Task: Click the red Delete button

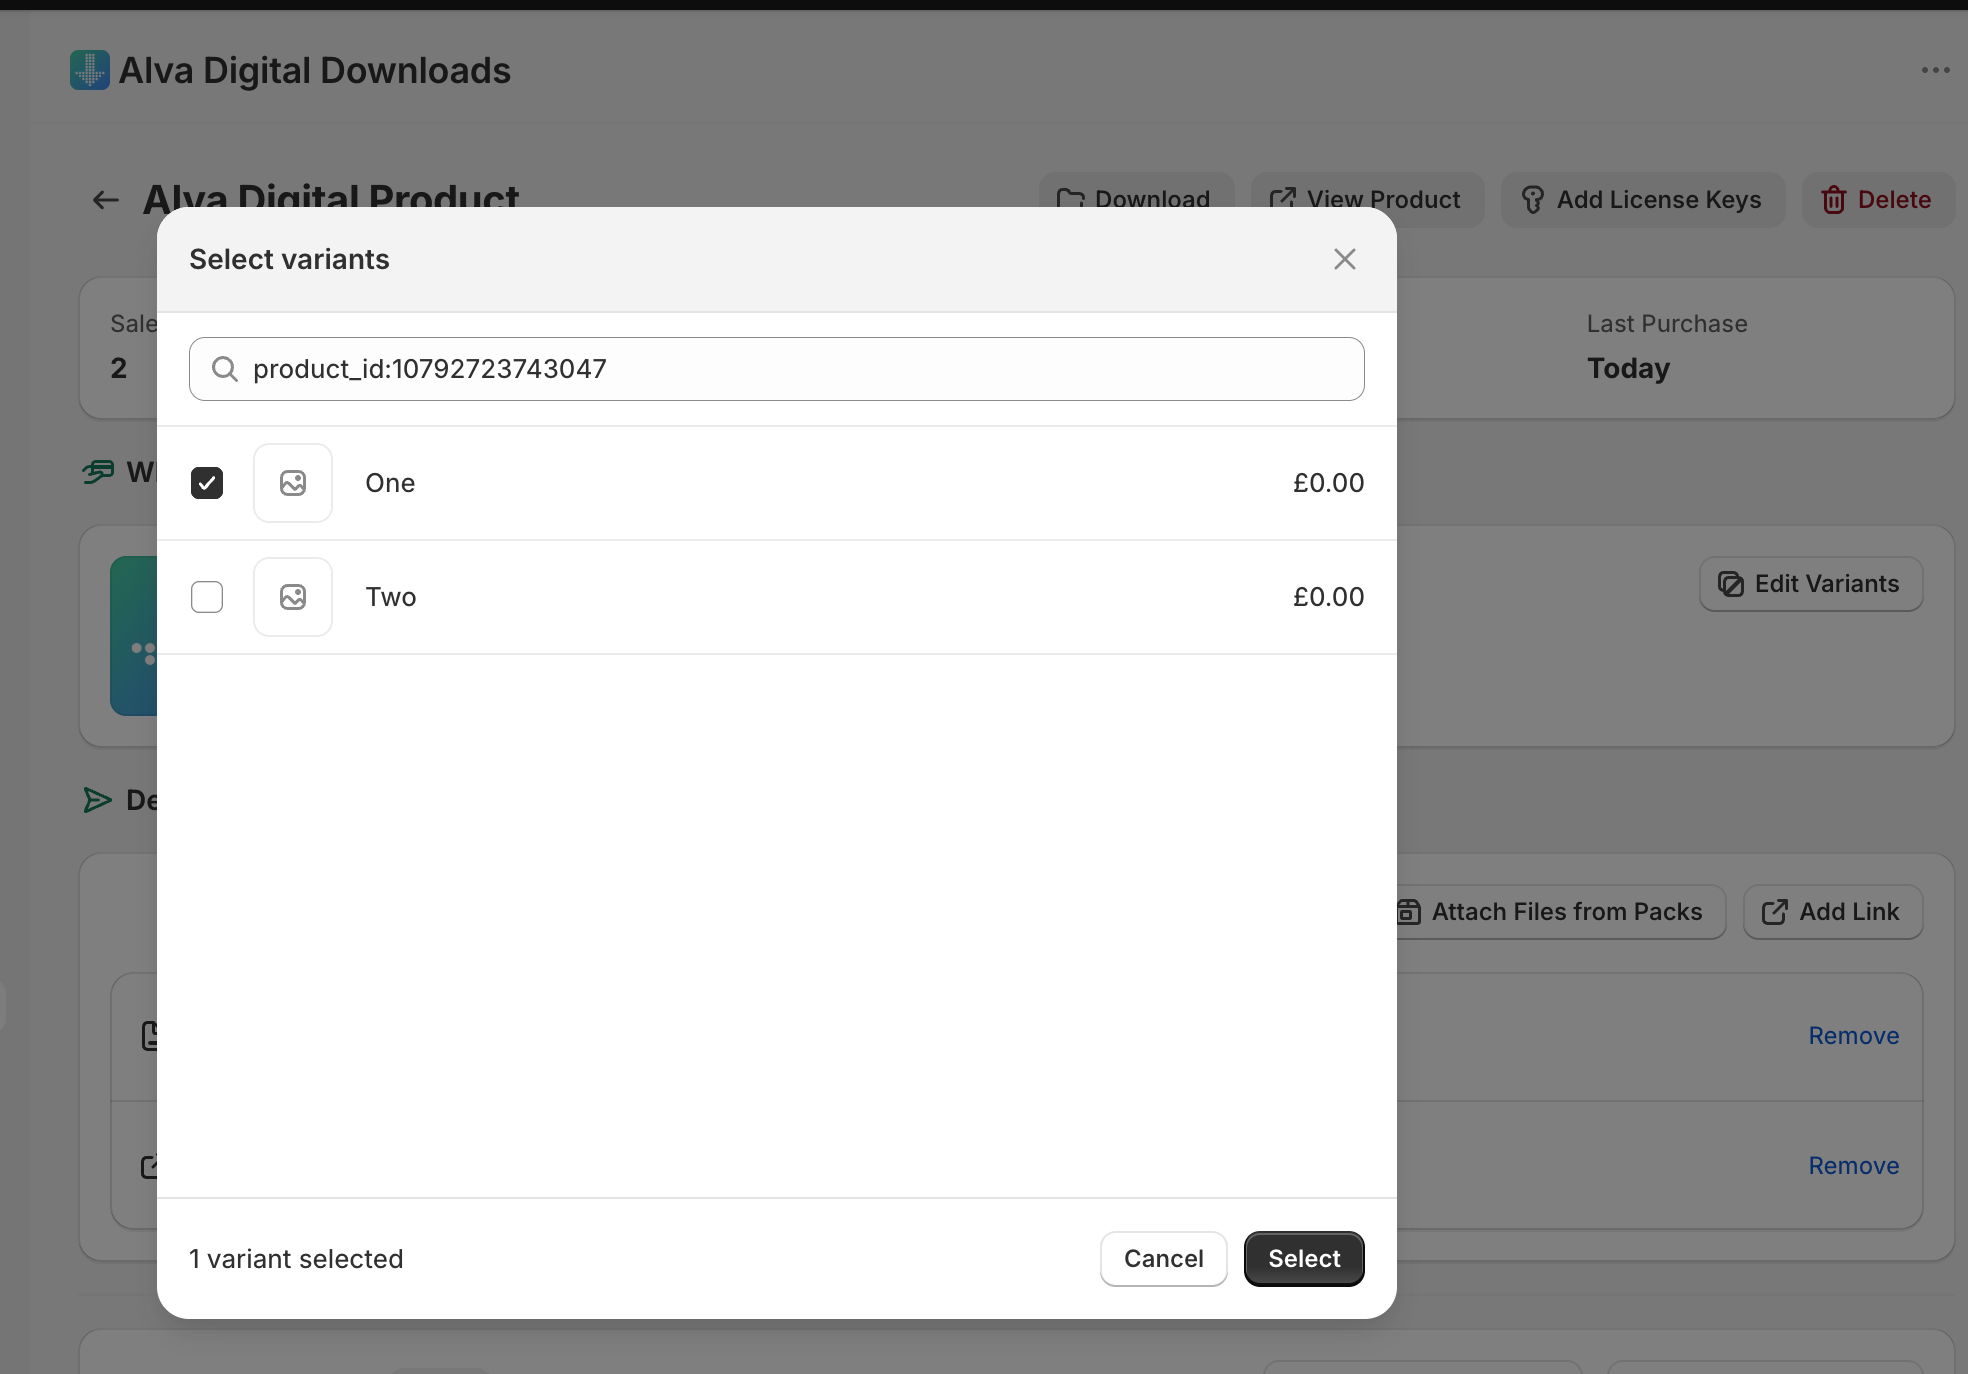Action: point(1878,200)
